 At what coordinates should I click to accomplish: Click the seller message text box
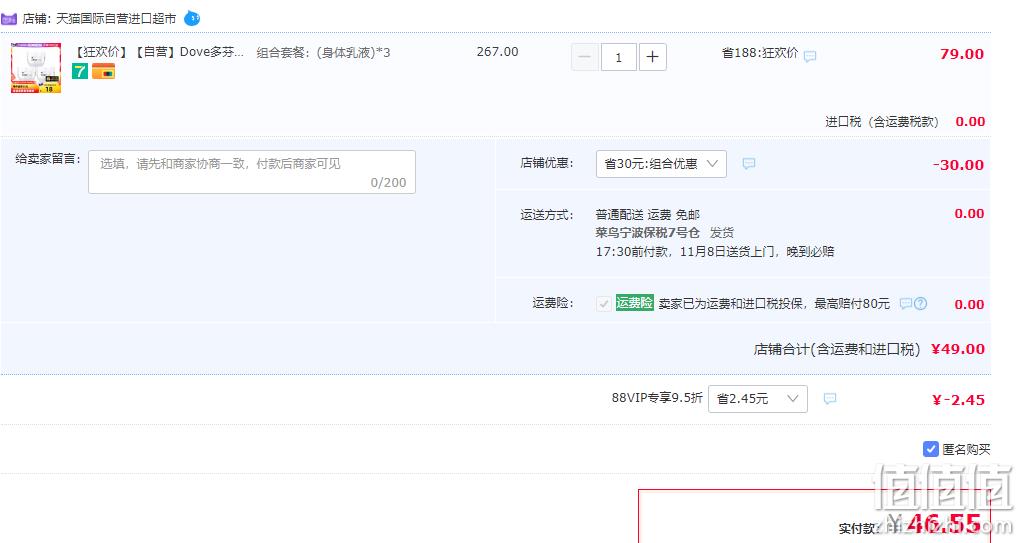pyautogui.click(x=252, y=172)
